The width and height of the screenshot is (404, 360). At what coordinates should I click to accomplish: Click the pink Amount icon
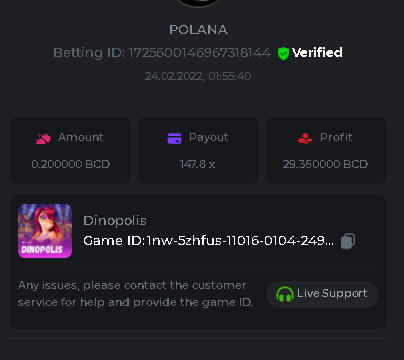(43, 138)
